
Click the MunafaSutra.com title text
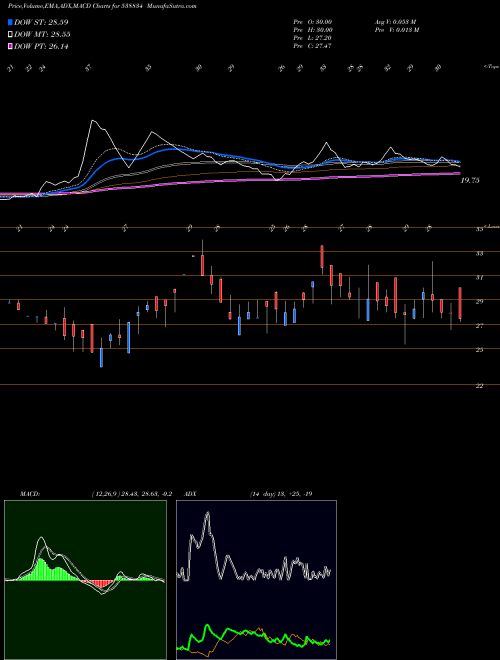(173, 7)
